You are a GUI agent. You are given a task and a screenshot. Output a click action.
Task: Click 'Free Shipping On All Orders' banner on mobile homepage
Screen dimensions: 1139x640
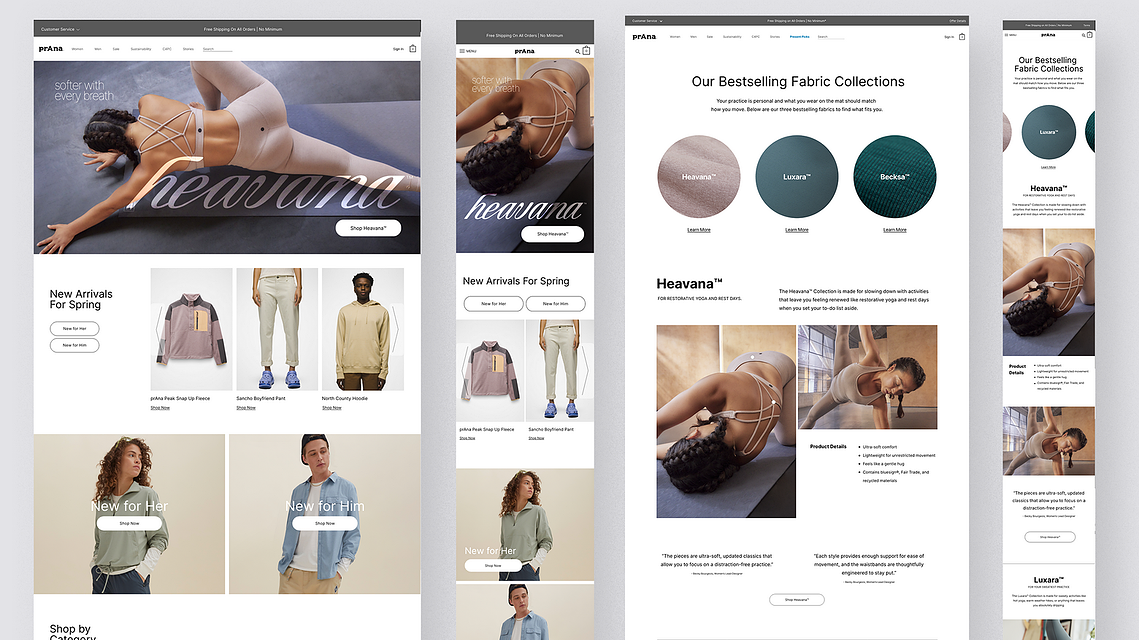pos(524,35)
